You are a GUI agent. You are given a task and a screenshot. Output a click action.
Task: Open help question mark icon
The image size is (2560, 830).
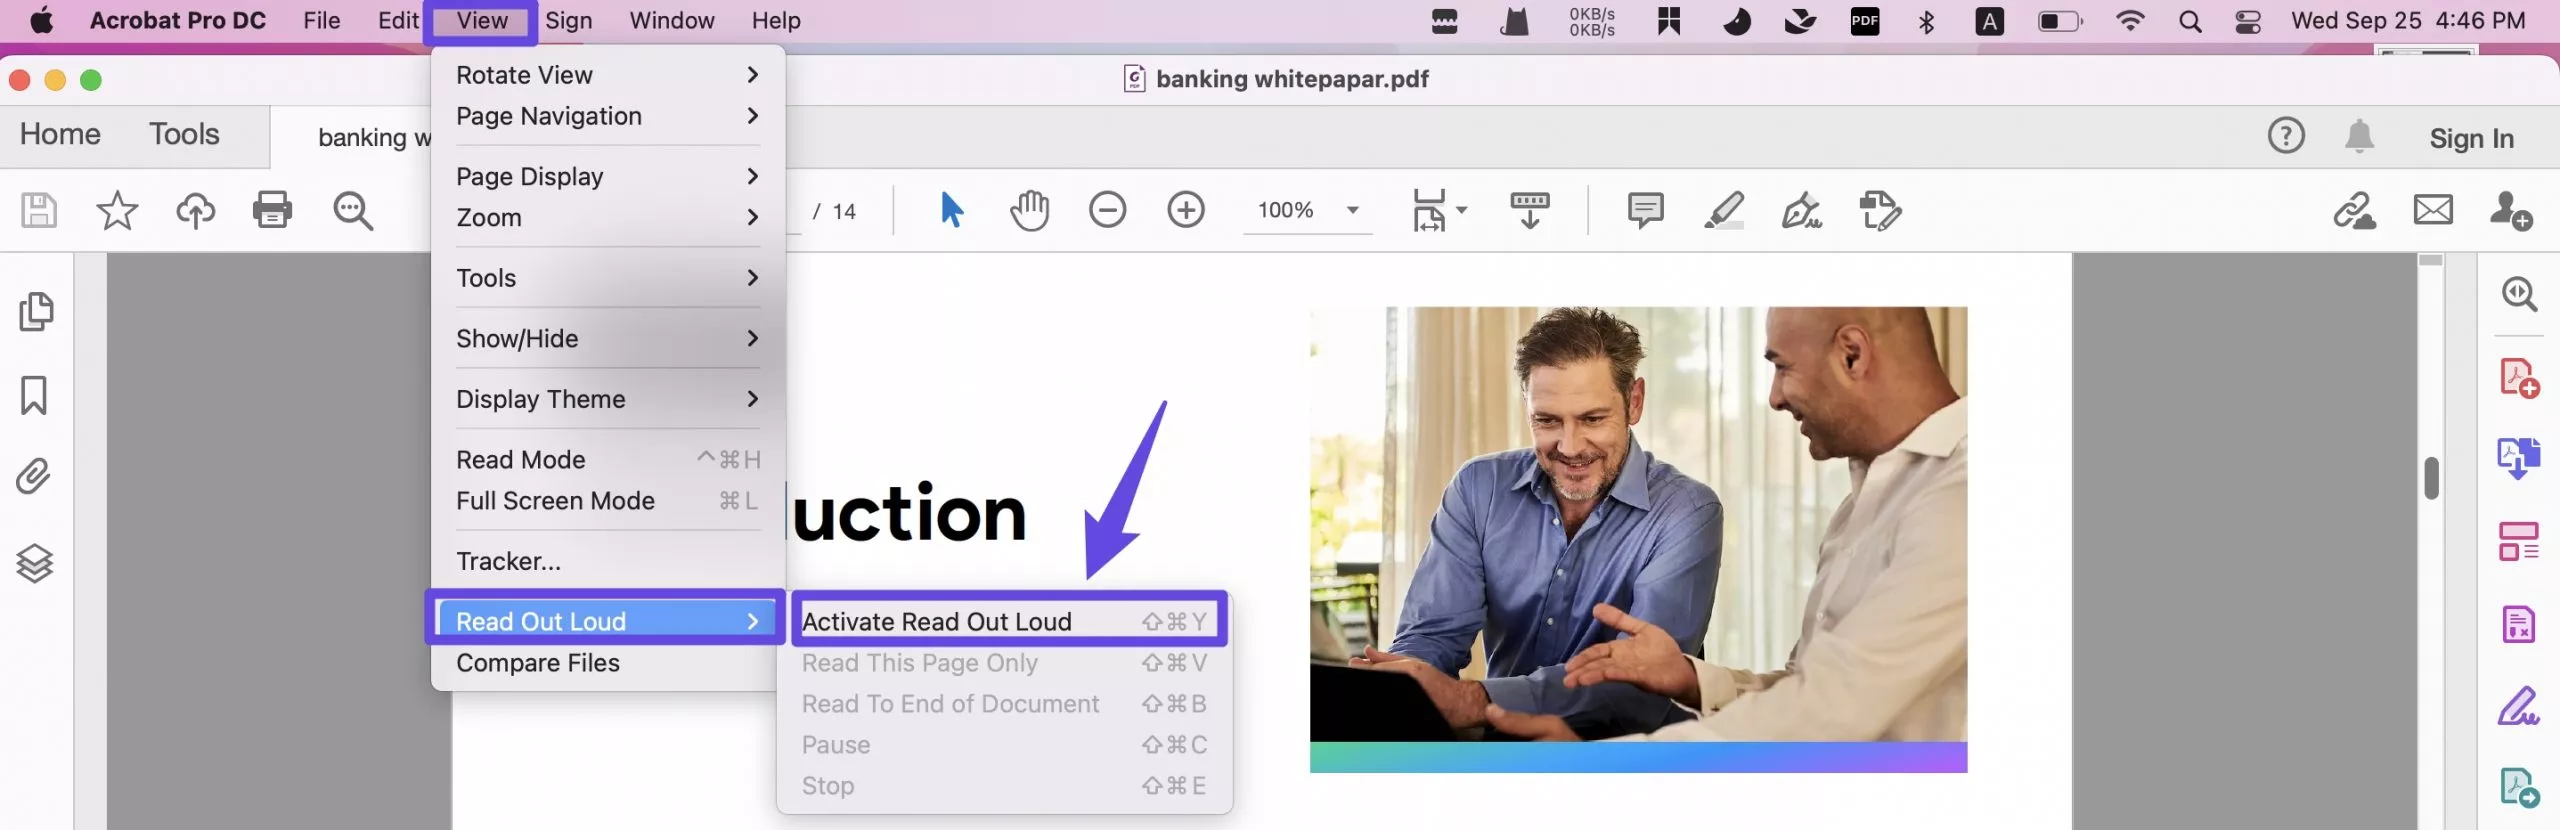coord(2286,135)
